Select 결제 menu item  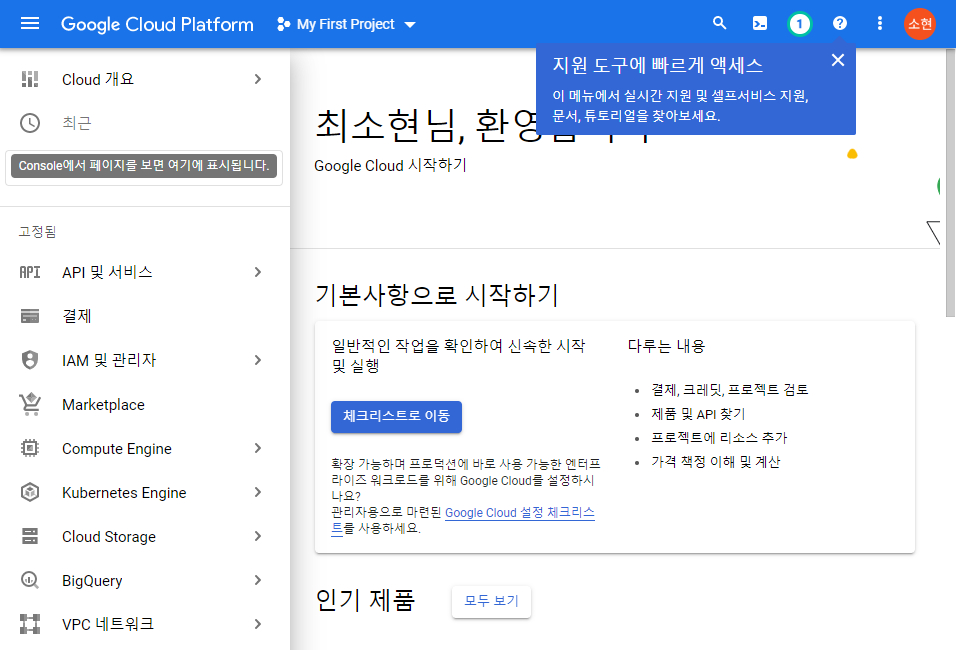pos(144,316)
